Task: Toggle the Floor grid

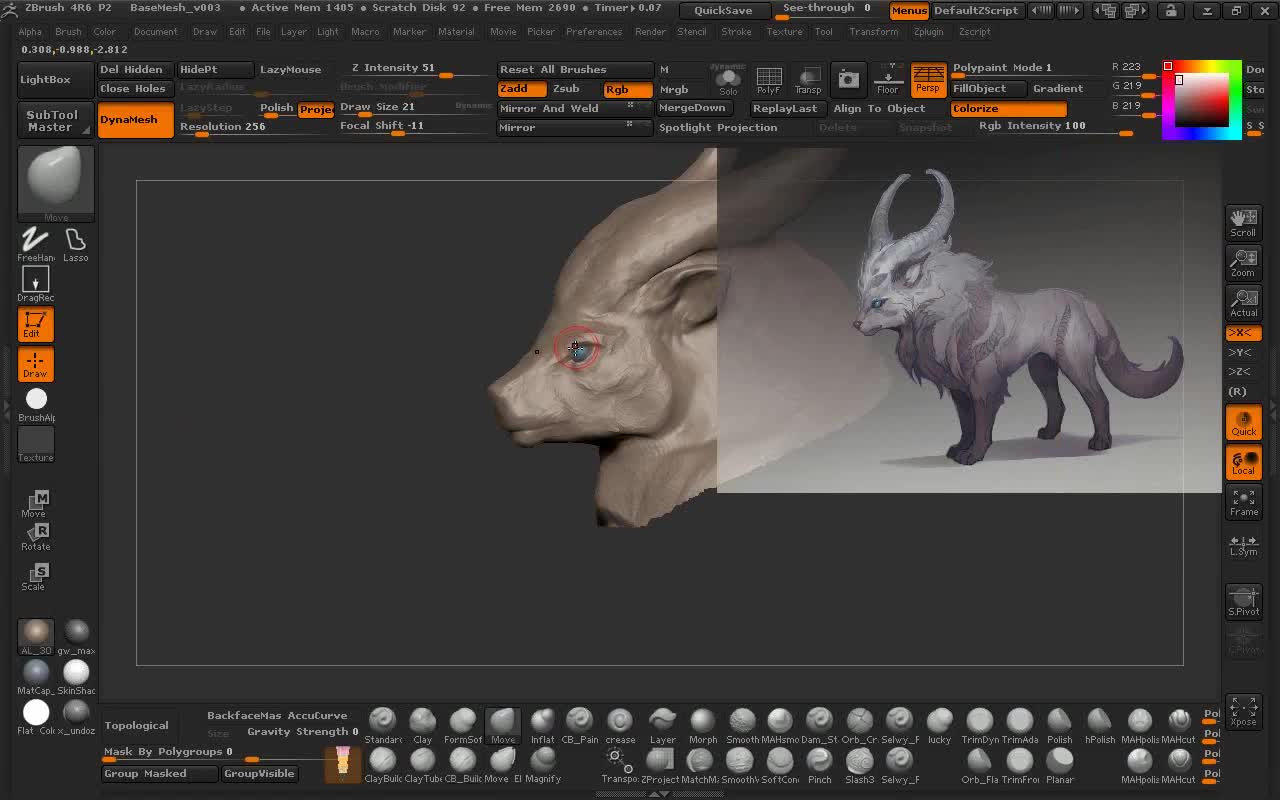Action: (887, 79)
